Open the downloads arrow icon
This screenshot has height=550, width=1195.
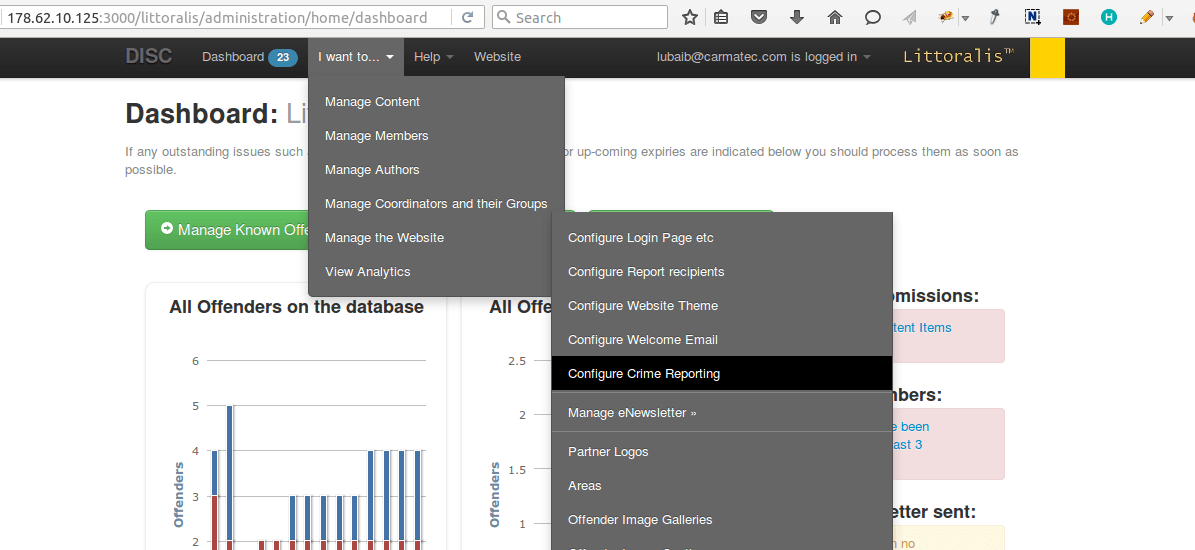point(797,17)
